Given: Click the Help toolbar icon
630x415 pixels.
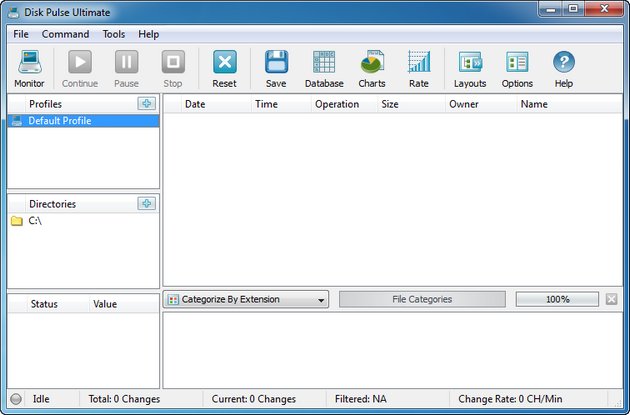Looking at the screenshot, I should click(x=564, y=68).
